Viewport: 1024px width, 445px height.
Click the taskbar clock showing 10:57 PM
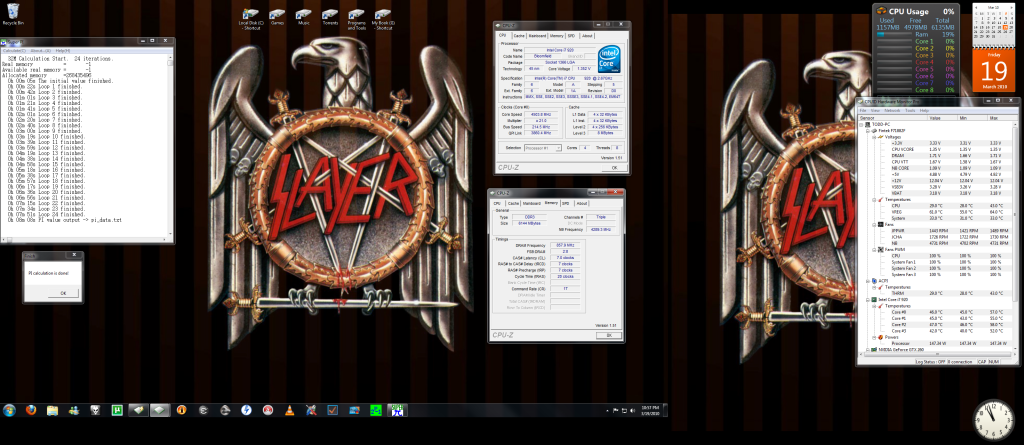649,410
